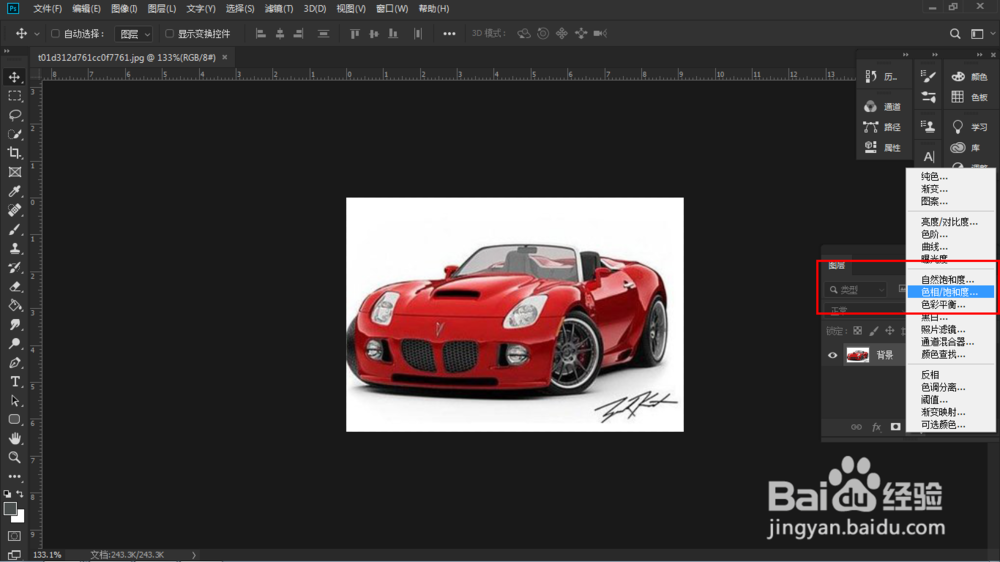This screenshot has width=1000, height=562.
Task: Open the 历史记录 panel icon
Action: (883, 77)
